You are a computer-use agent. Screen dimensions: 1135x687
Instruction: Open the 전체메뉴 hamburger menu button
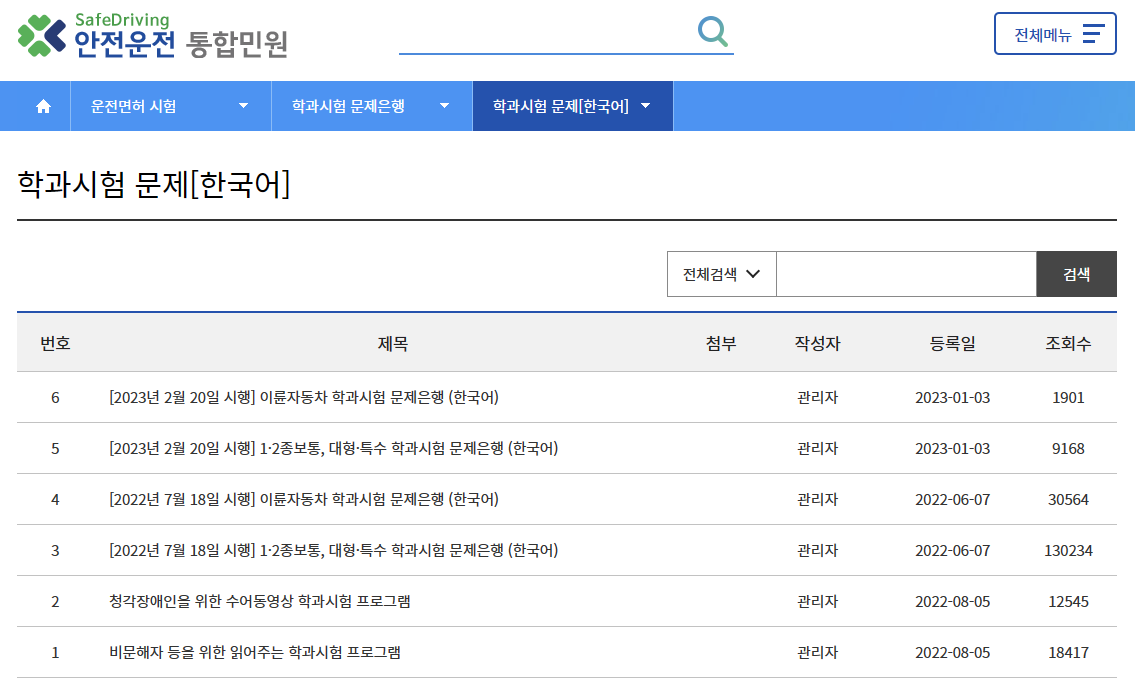[1055, 33]
